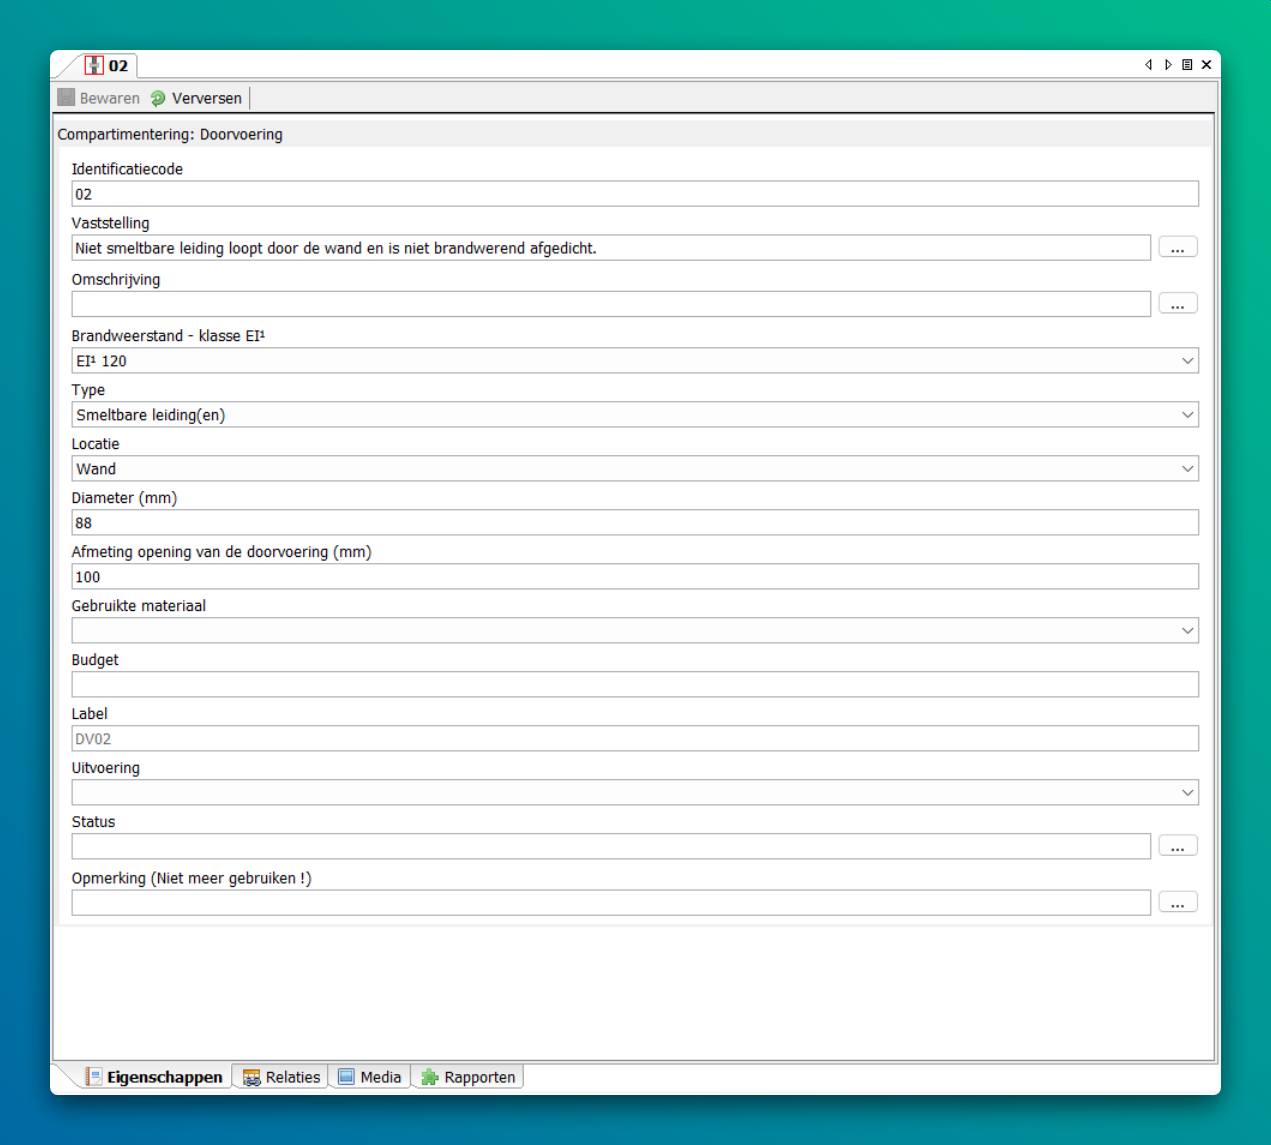Switch to the Eigenschappen tab
This screenshot has height=1145, width=1271.
click(x=155, y=1077)
